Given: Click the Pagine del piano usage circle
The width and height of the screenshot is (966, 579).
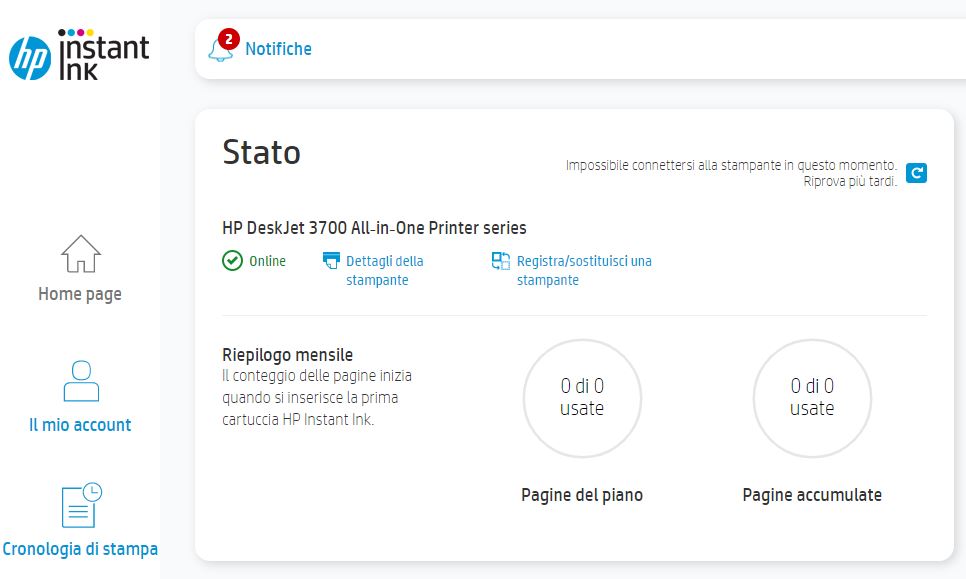Looking at the screenshot, I should point(582,398).
